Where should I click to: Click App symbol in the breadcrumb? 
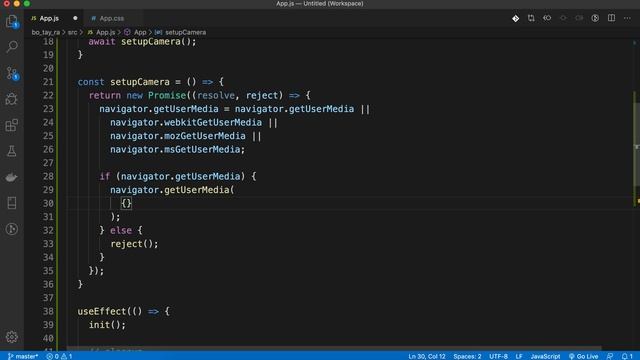click(140, 32)
